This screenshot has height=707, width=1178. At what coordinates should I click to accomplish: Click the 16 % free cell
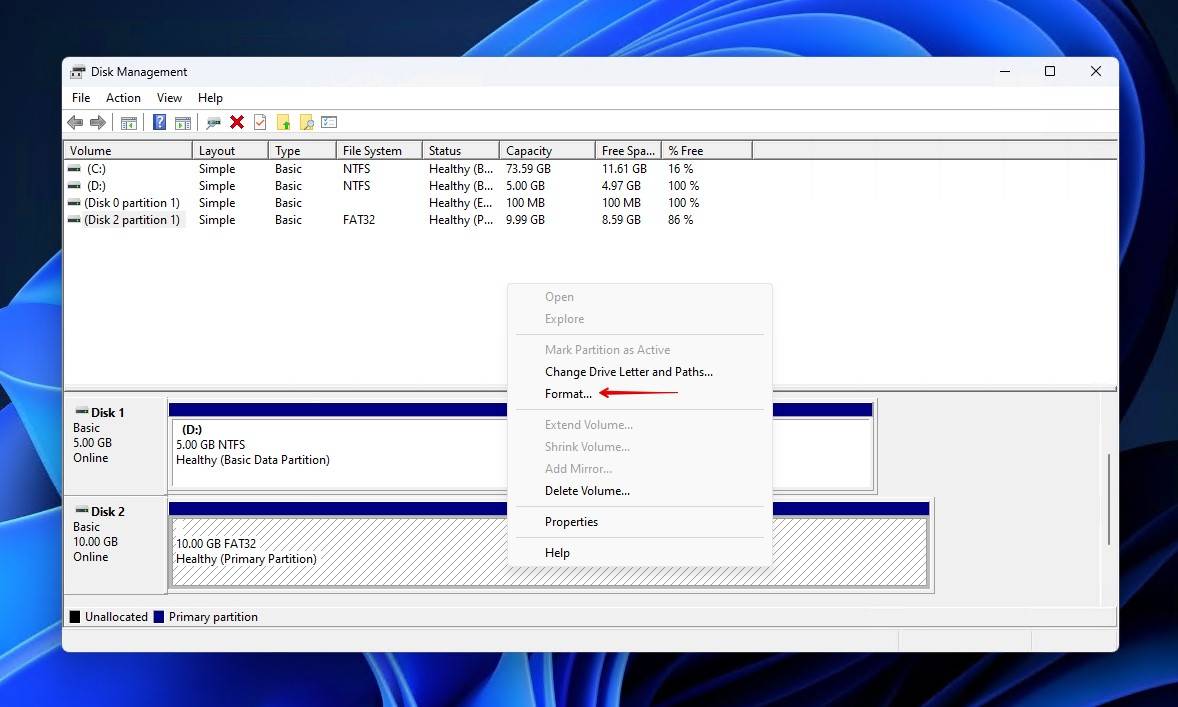(x=681, y=169)
